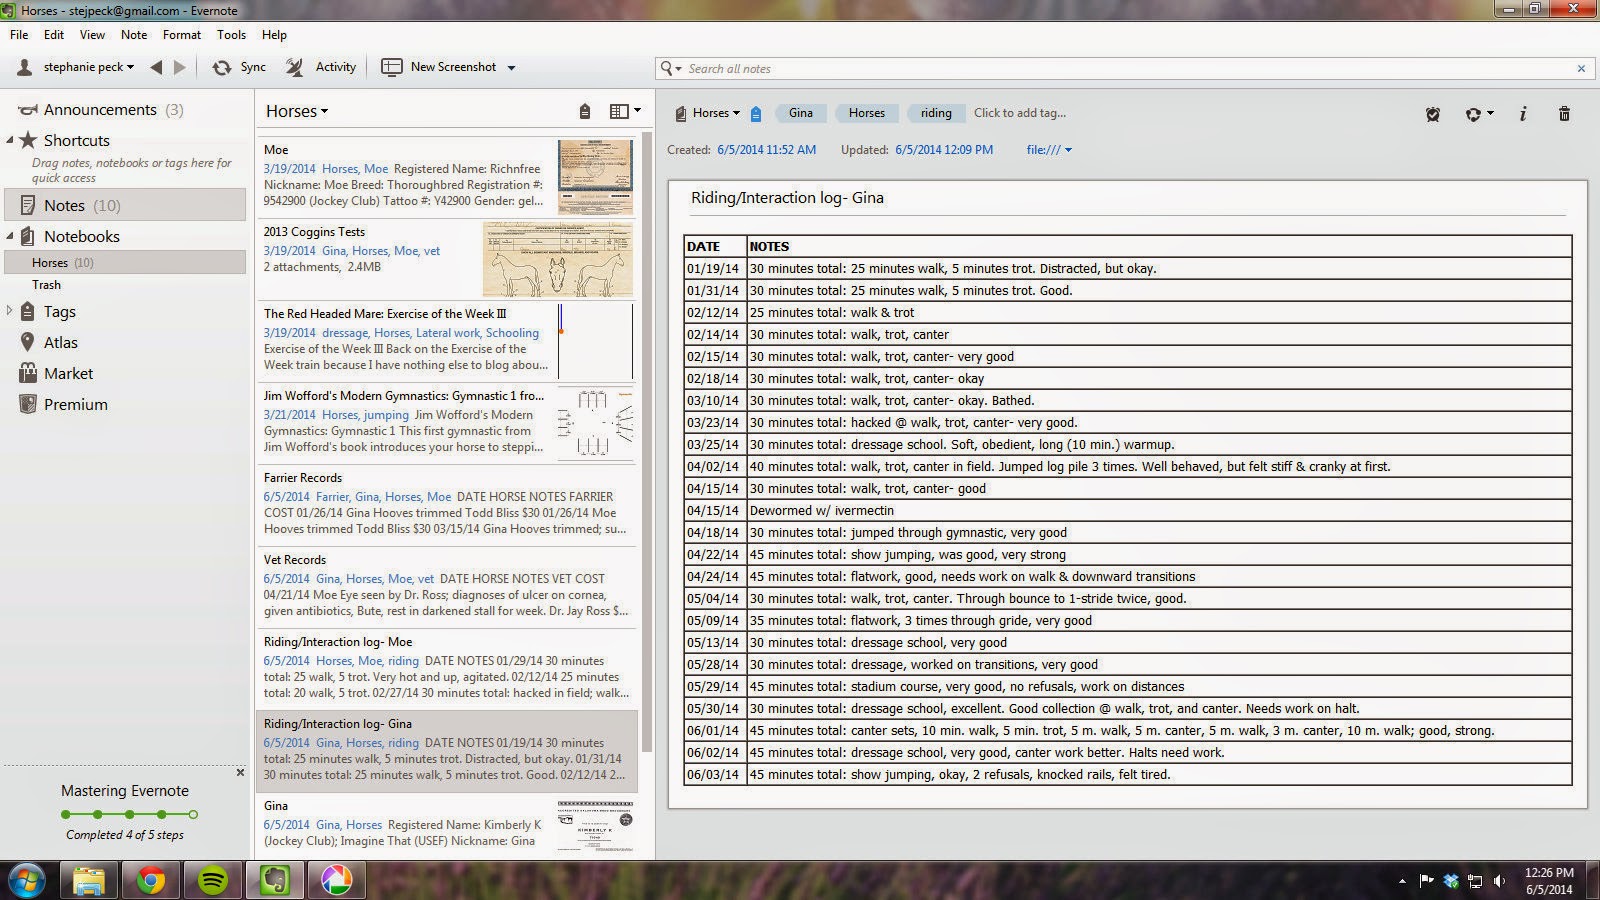This screenshot has width=1600, height=900.
Task: Open the Help menu
Action: click(274, 34)
